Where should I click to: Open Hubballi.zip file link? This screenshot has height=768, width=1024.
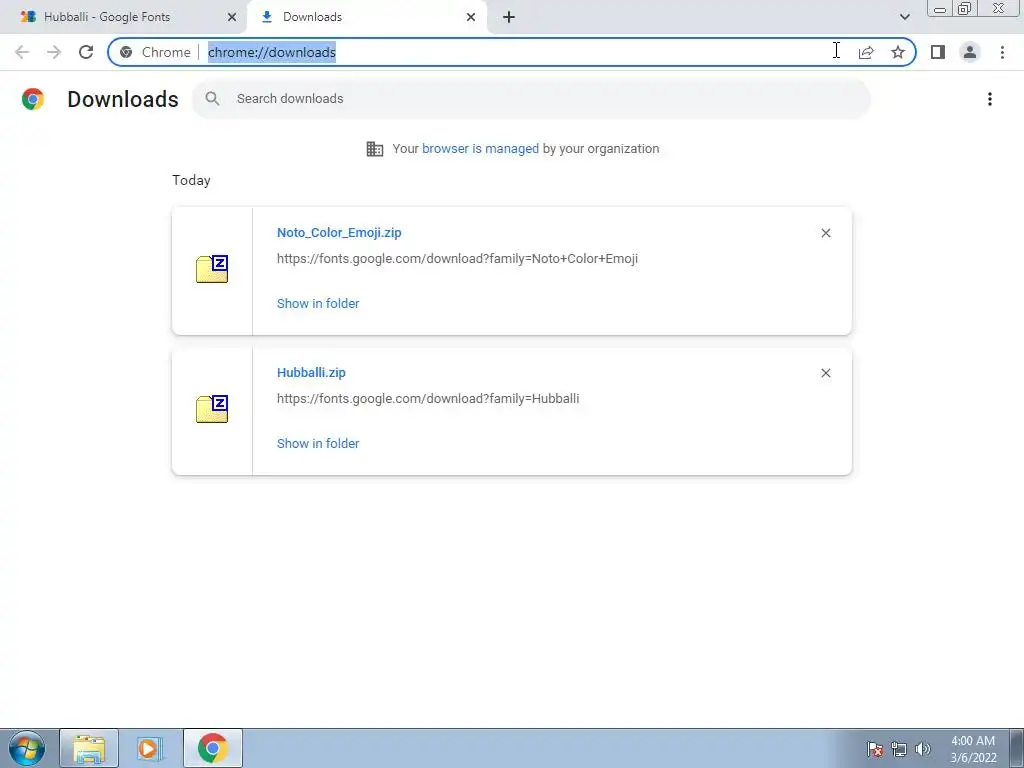click(x=311, y=372)
